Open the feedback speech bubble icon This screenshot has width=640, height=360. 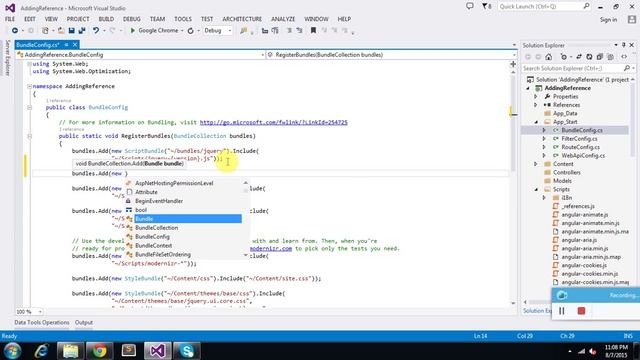[470, 6]
